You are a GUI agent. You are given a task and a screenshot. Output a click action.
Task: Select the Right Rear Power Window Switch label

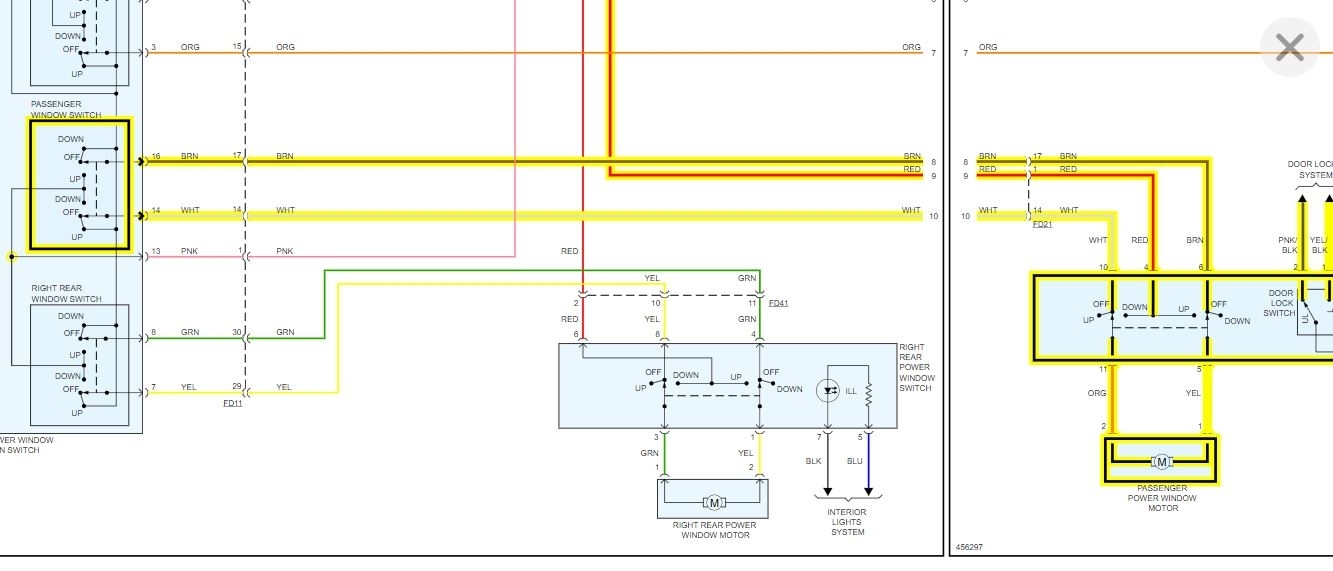tap(916, 367)
